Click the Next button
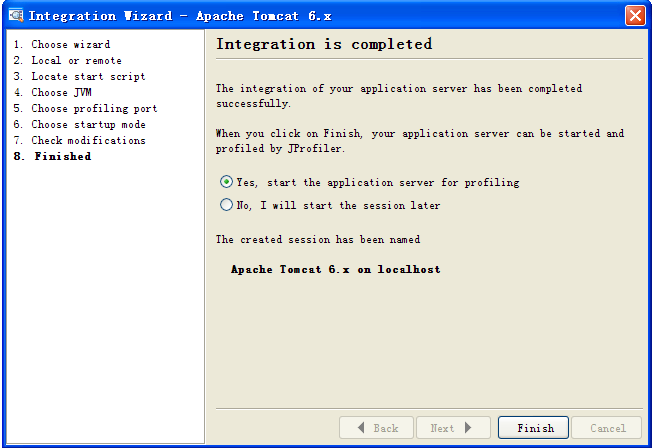This screenshot has height=448, width=654. (453, 428)
